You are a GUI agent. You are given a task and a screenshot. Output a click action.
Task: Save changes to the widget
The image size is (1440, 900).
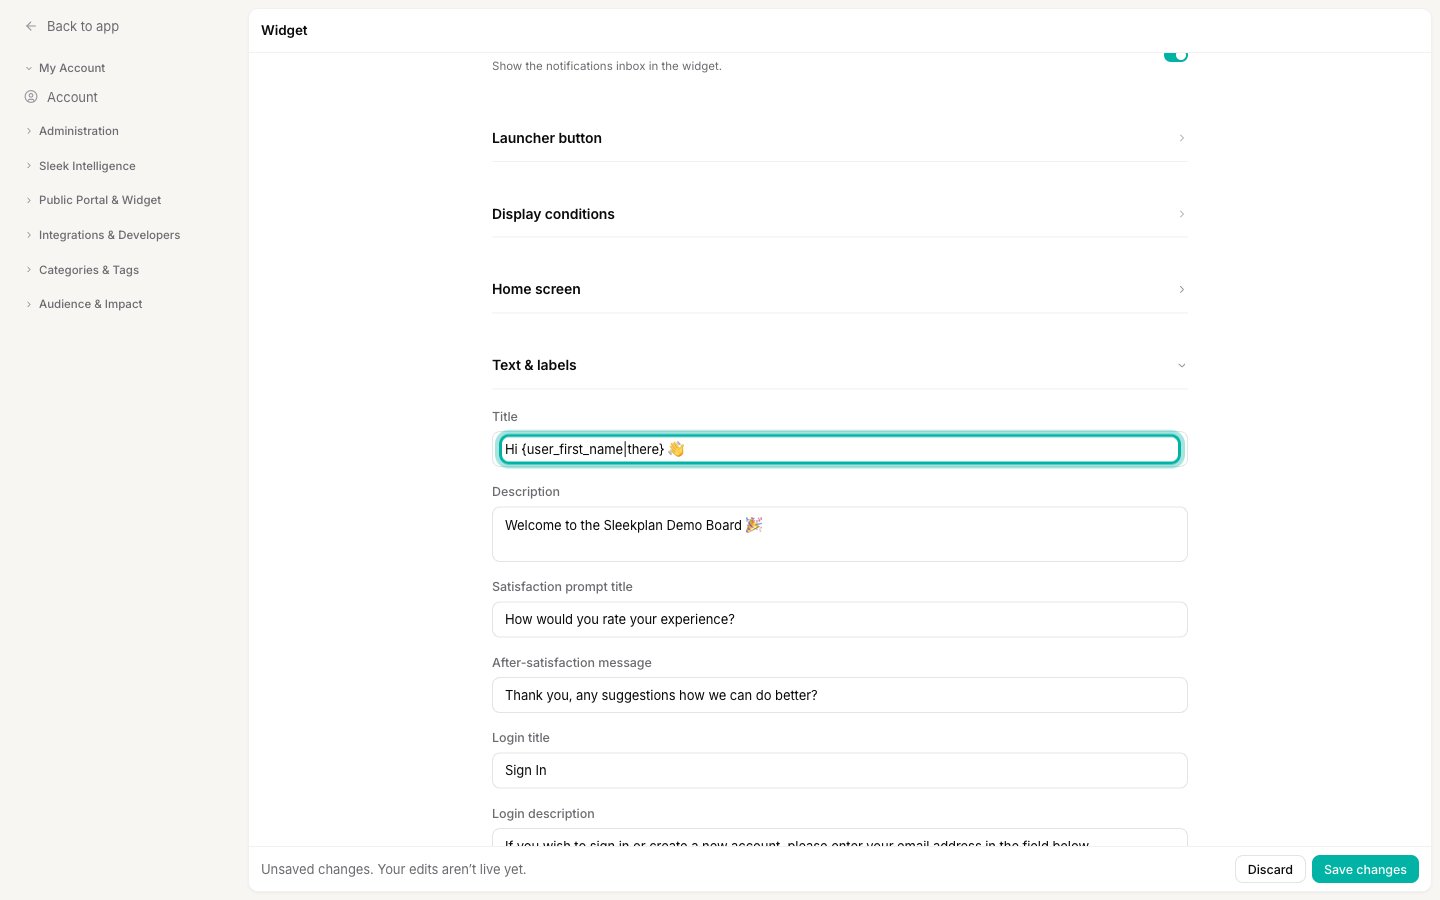click(1365, 869)
